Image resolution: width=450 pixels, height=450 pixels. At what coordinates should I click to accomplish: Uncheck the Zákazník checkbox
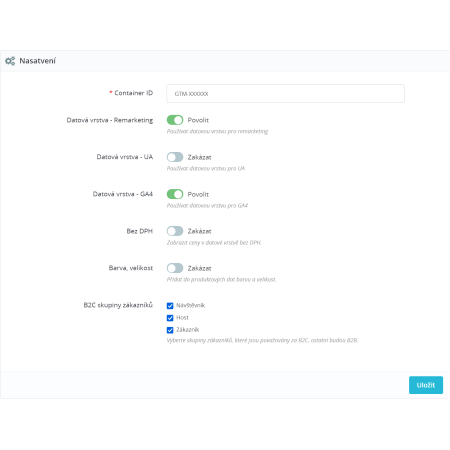tap(170, 330)
